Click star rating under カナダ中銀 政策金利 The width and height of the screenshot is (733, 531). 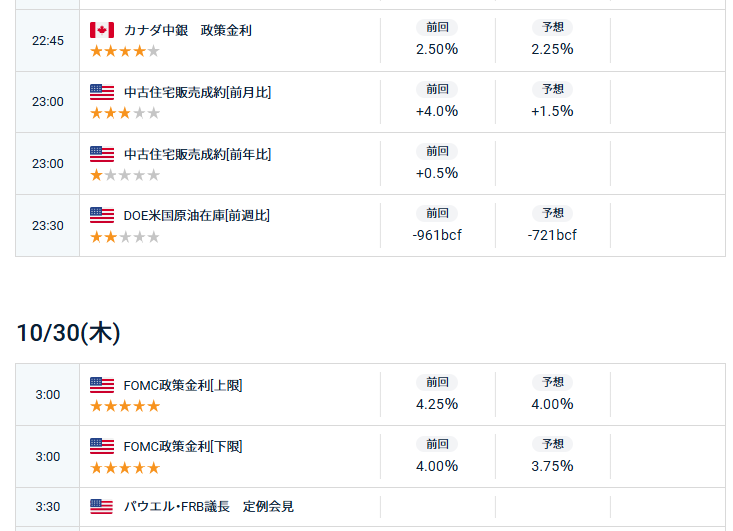[x=124, y=51]
